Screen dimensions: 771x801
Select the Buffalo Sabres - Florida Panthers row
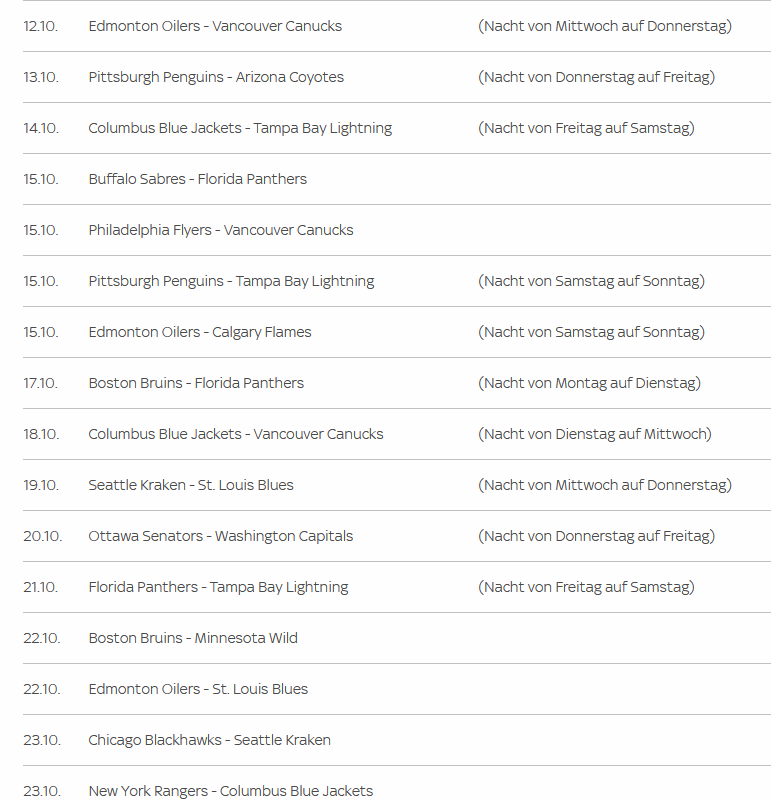(197, 179)
